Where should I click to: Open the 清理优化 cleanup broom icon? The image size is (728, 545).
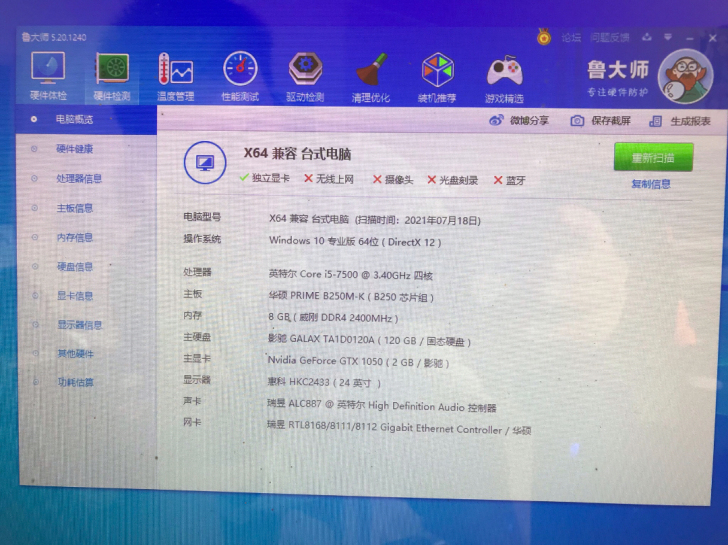tap(370, 78)
